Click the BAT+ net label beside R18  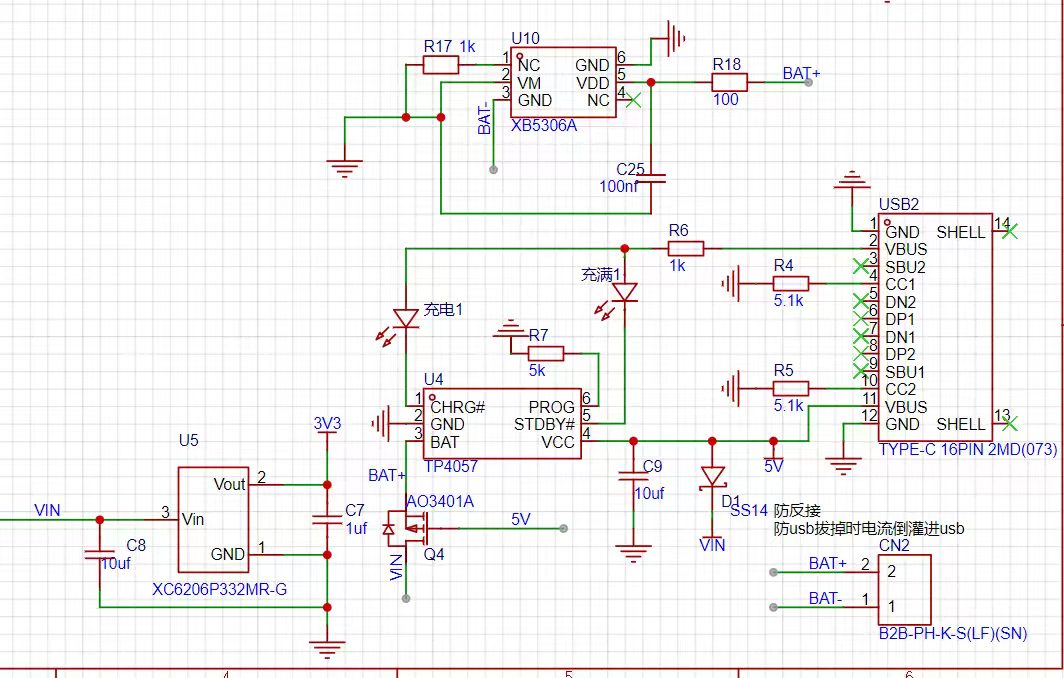(801, 73)
